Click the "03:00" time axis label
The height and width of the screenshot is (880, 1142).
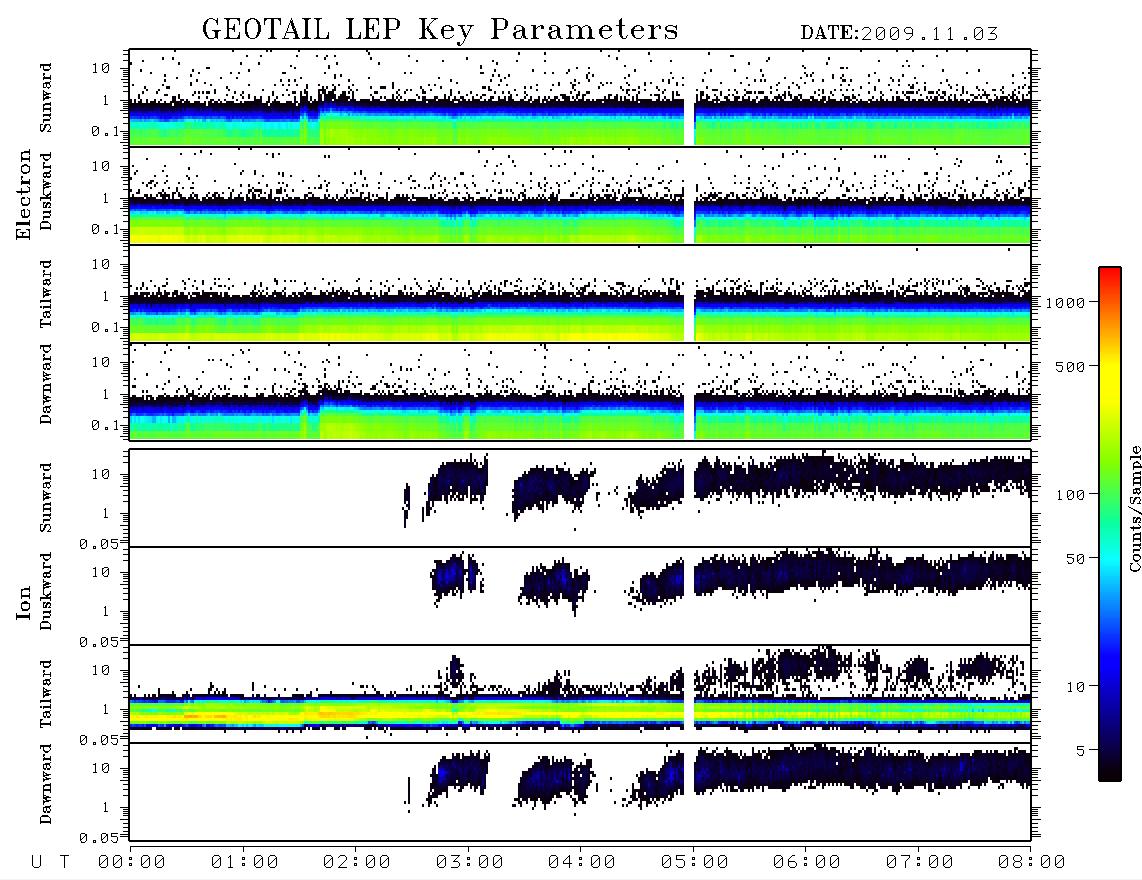(x=470, y=863)
